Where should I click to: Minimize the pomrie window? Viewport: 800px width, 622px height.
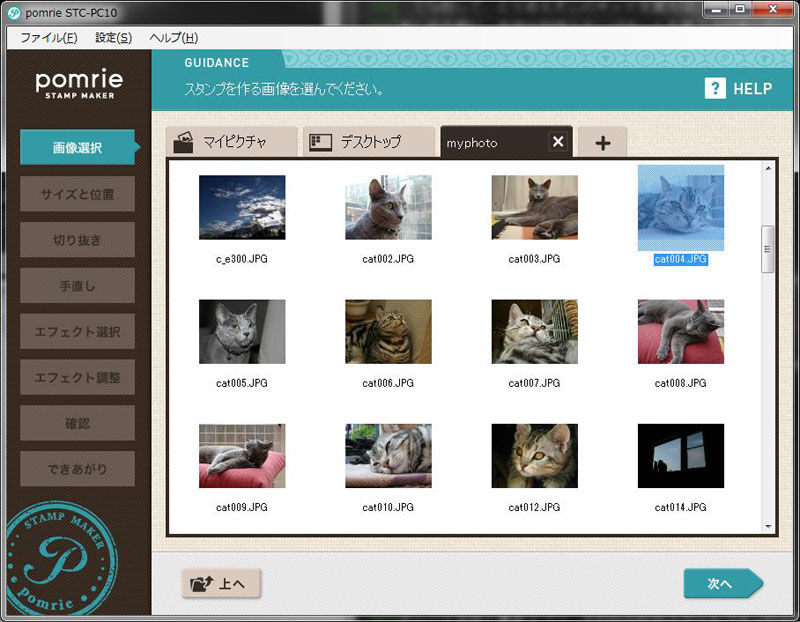pyautogui.click(x=716, y=9)
